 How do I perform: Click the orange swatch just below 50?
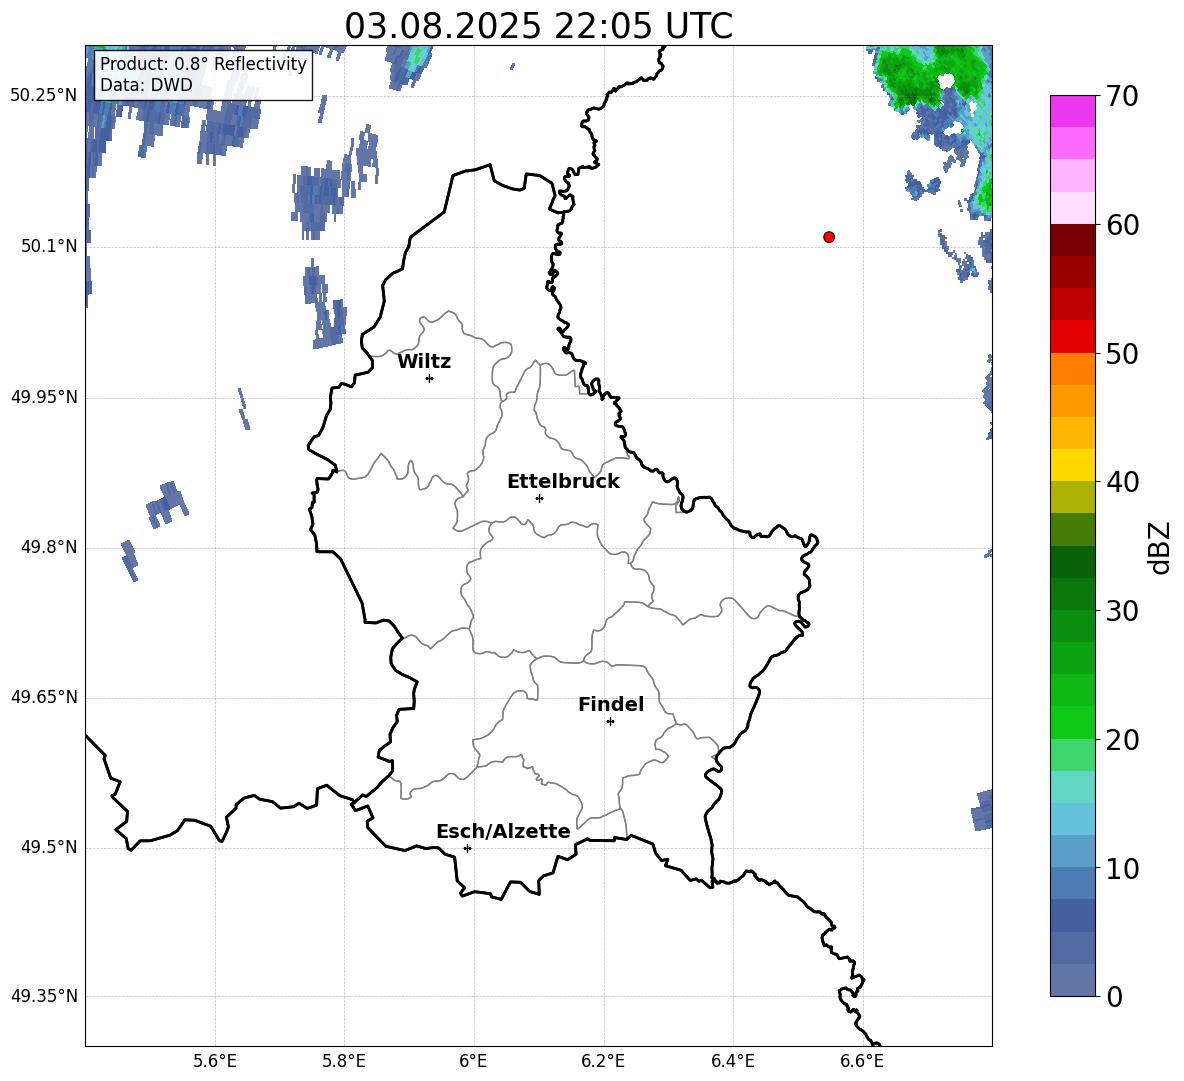(x=1073, y=368)
